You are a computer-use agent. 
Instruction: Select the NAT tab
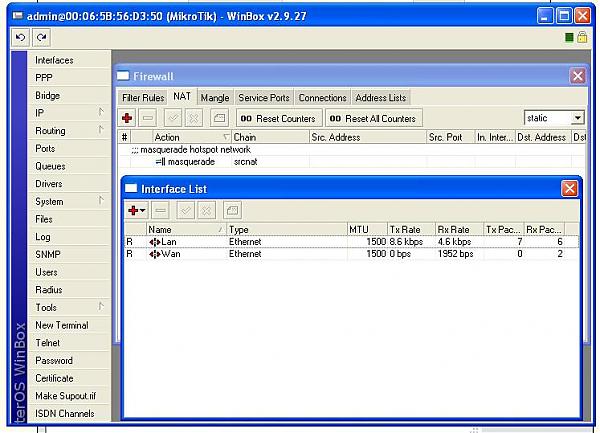click(182, 96)
